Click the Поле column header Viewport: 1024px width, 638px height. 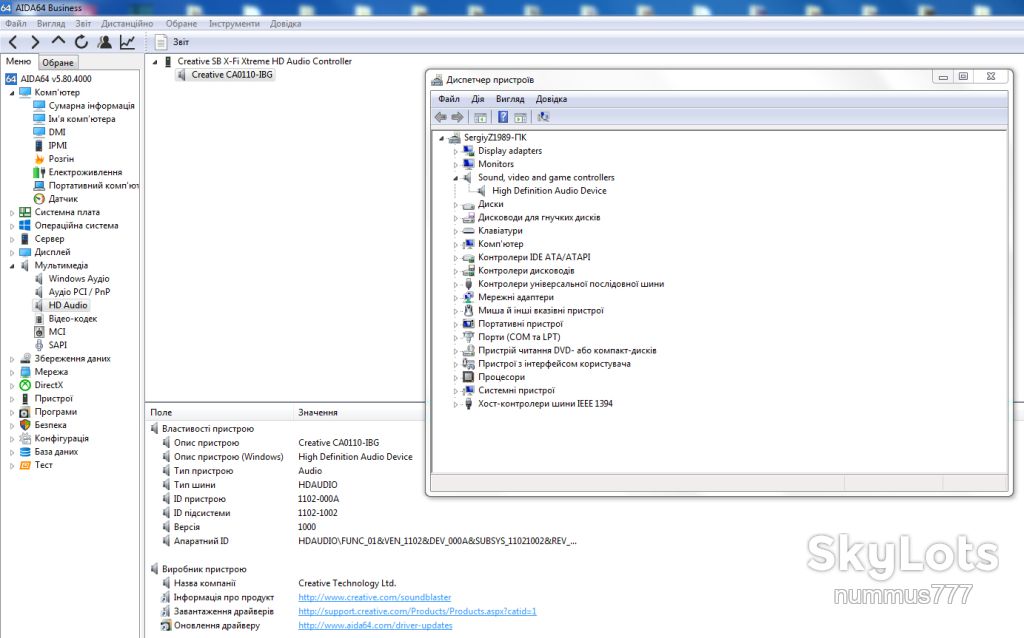click(219, 413)
